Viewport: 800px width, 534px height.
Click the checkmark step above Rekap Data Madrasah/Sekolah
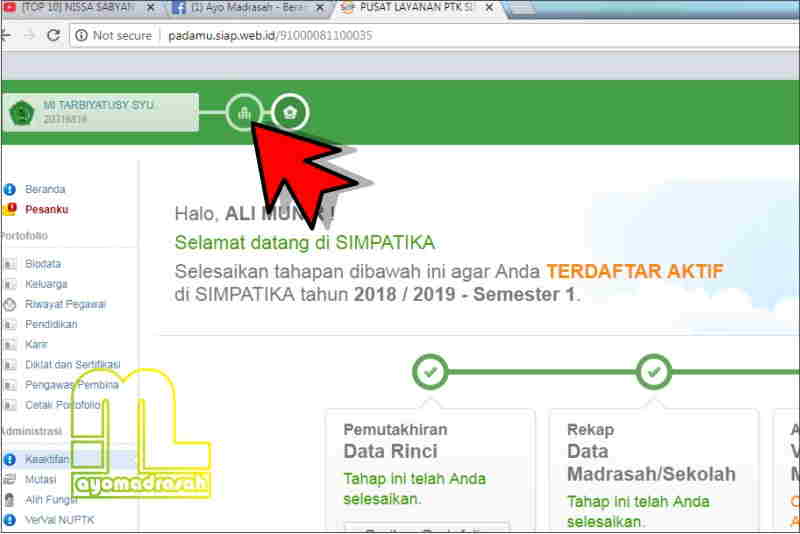654,372
